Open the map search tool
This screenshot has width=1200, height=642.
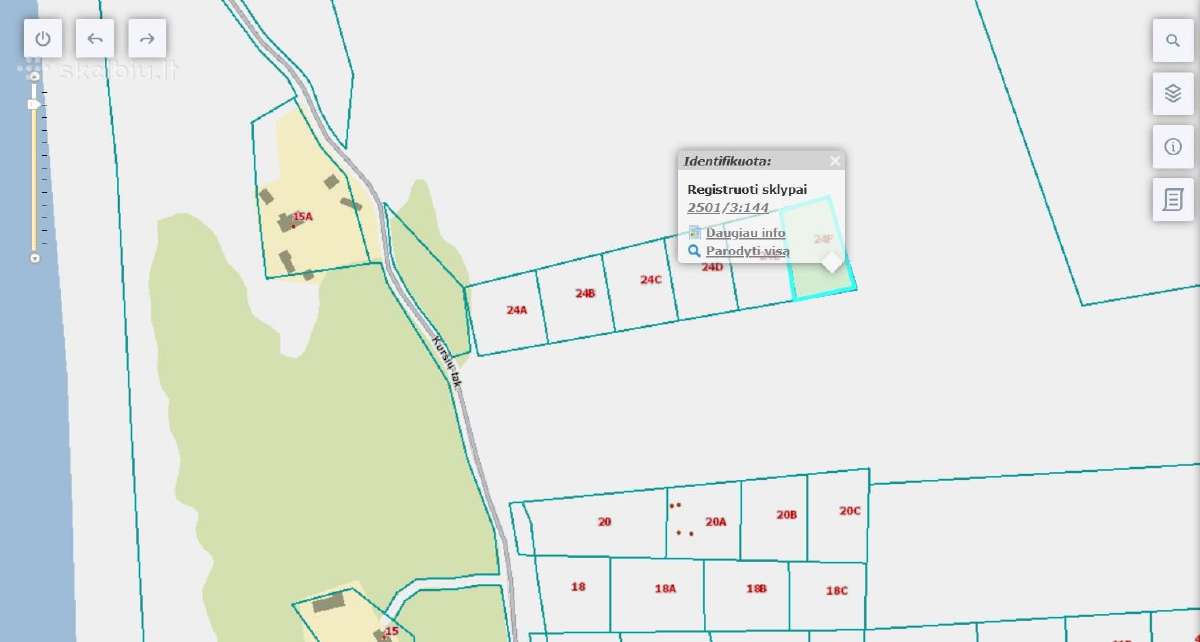(x=1173, y=41)
